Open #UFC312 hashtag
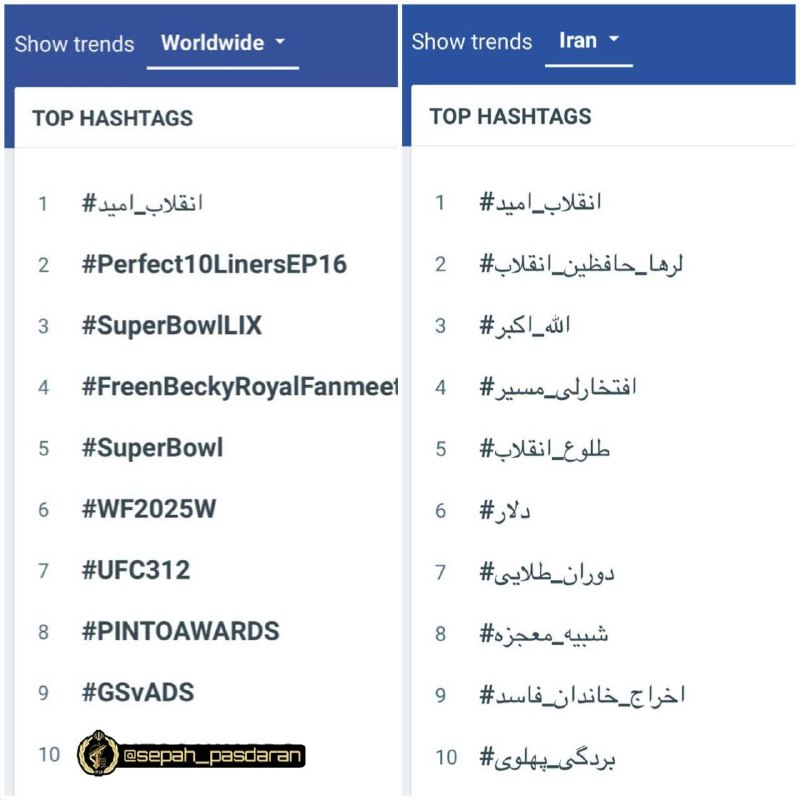This screenshot has width=800, height=800. (136, 570)
